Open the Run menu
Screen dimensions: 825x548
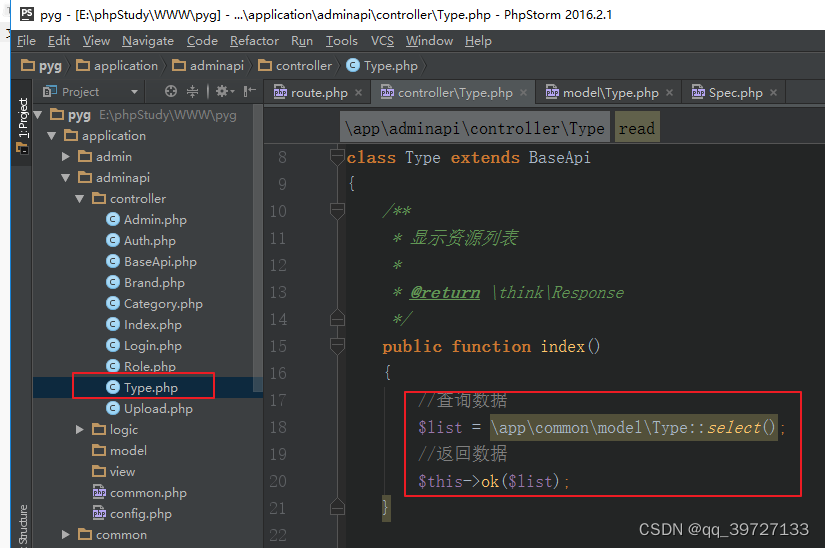coord(302,41)
